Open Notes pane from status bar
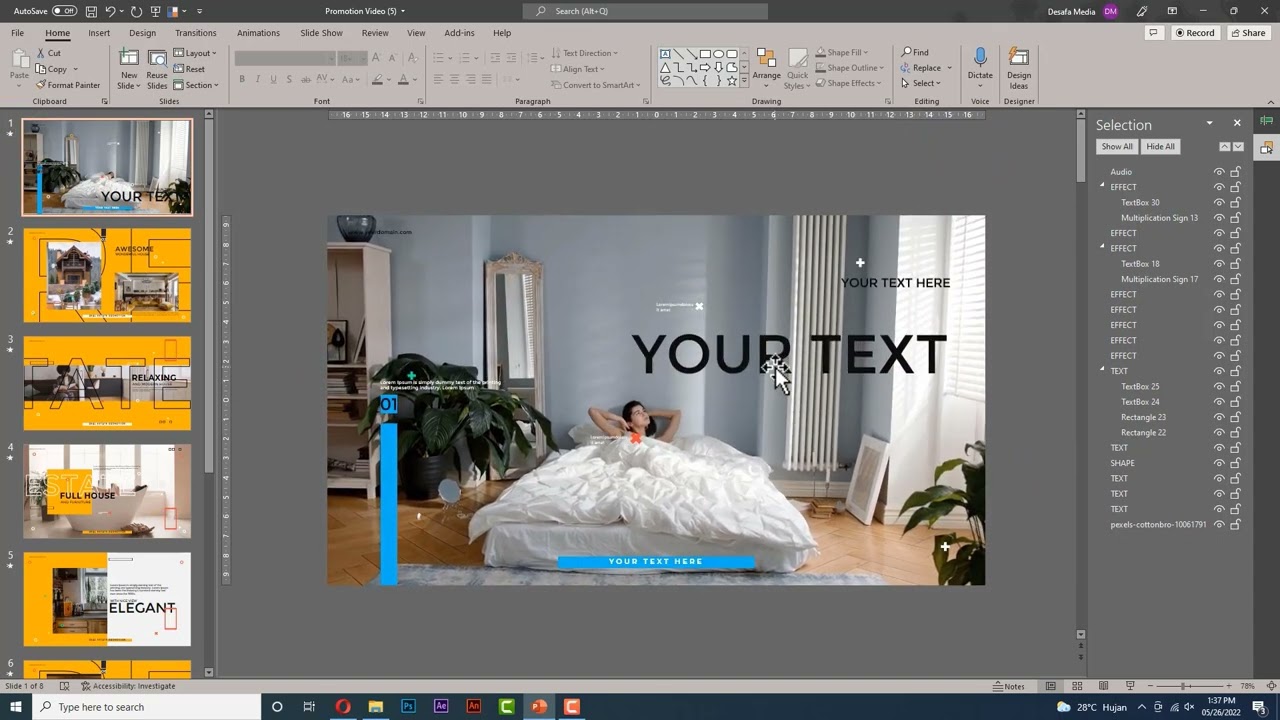Viewport: 1280px width, 720px height. [1009, 686]
